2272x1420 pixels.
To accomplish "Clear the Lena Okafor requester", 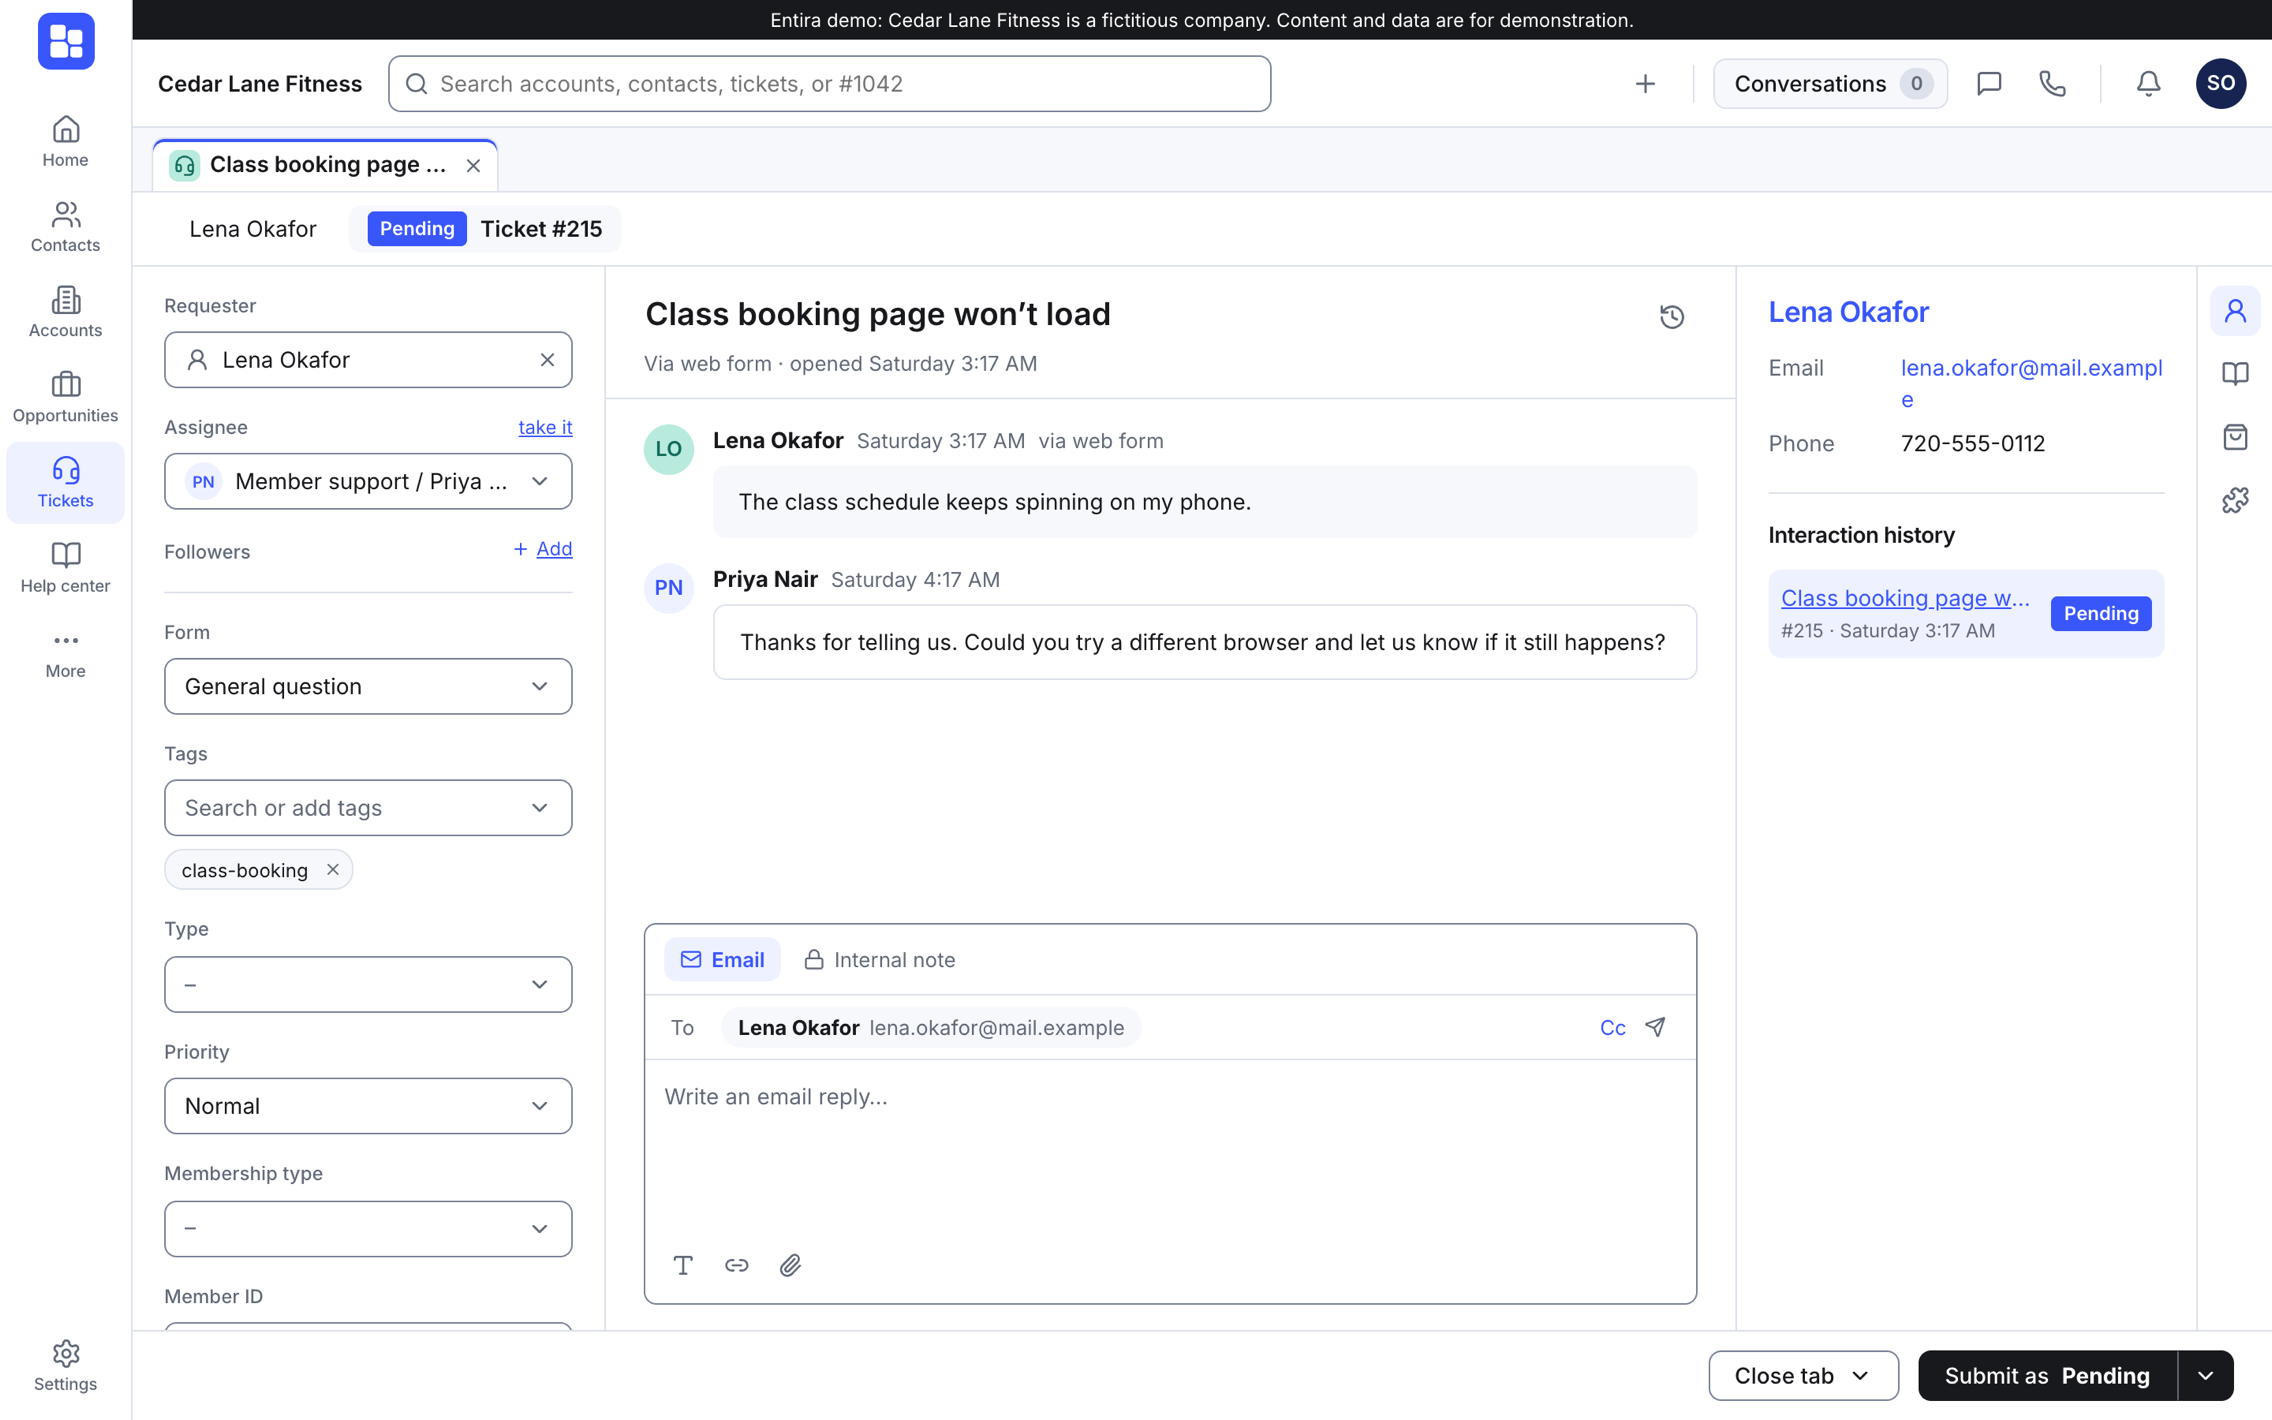I will tap(547, 360).
